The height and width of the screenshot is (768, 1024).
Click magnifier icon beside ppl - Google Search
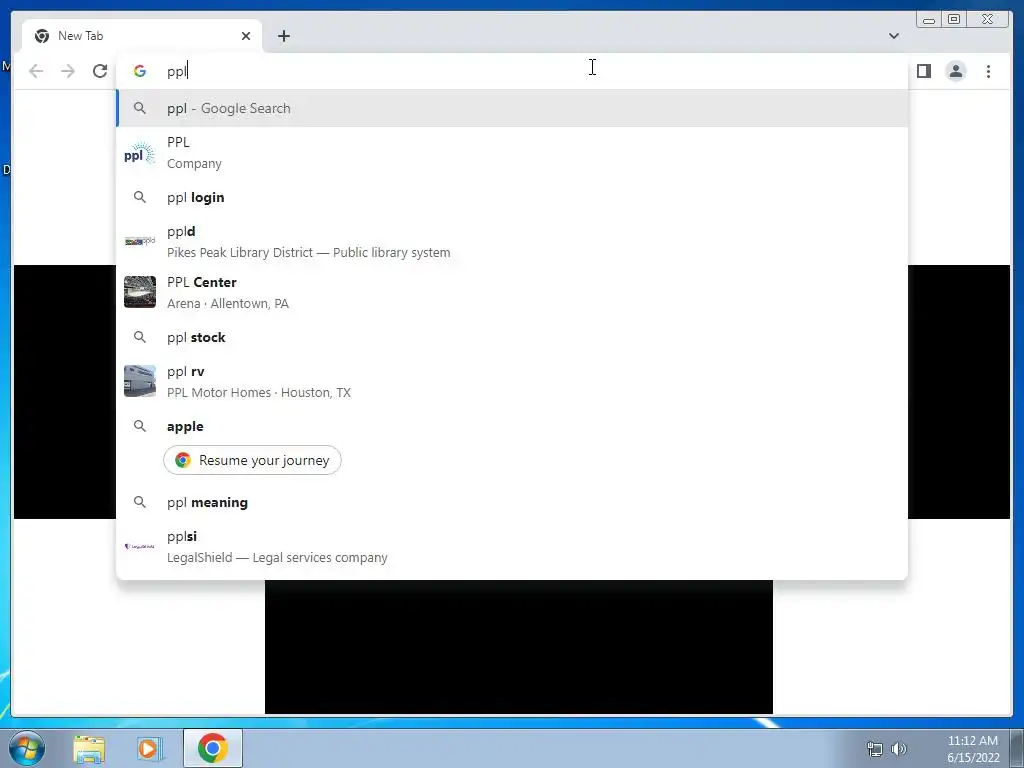(140, 108)
